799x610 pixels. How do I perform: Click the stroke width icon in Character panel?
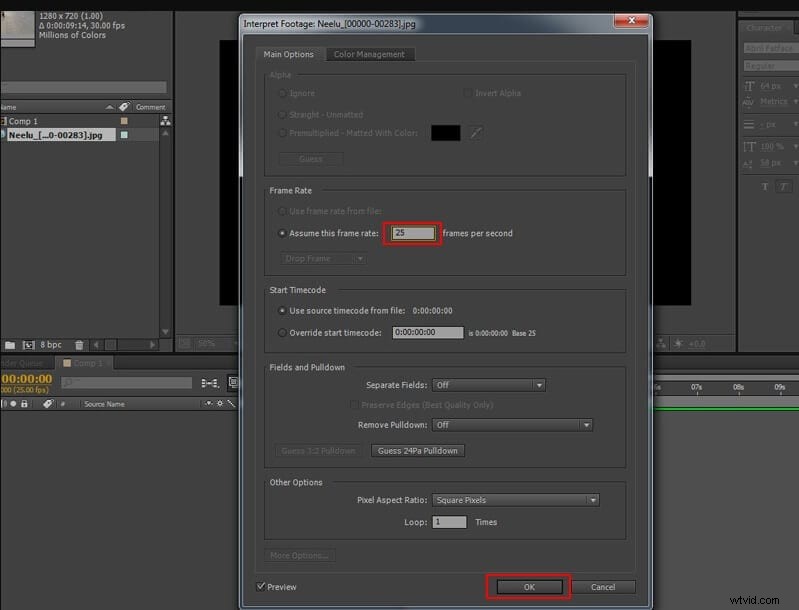(749, 124)
